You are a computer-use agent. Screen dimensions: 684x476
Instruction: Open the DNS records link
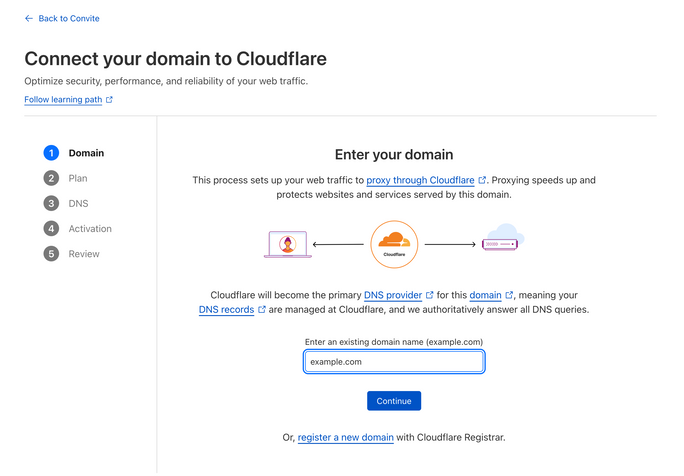click(226, 310)
